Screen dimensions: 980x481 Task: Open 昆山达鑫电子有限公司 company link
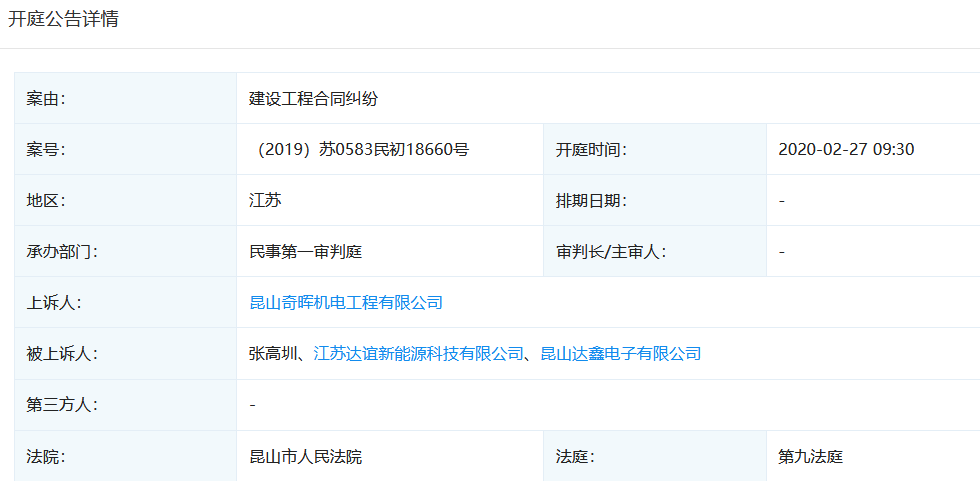coord(621,354)
